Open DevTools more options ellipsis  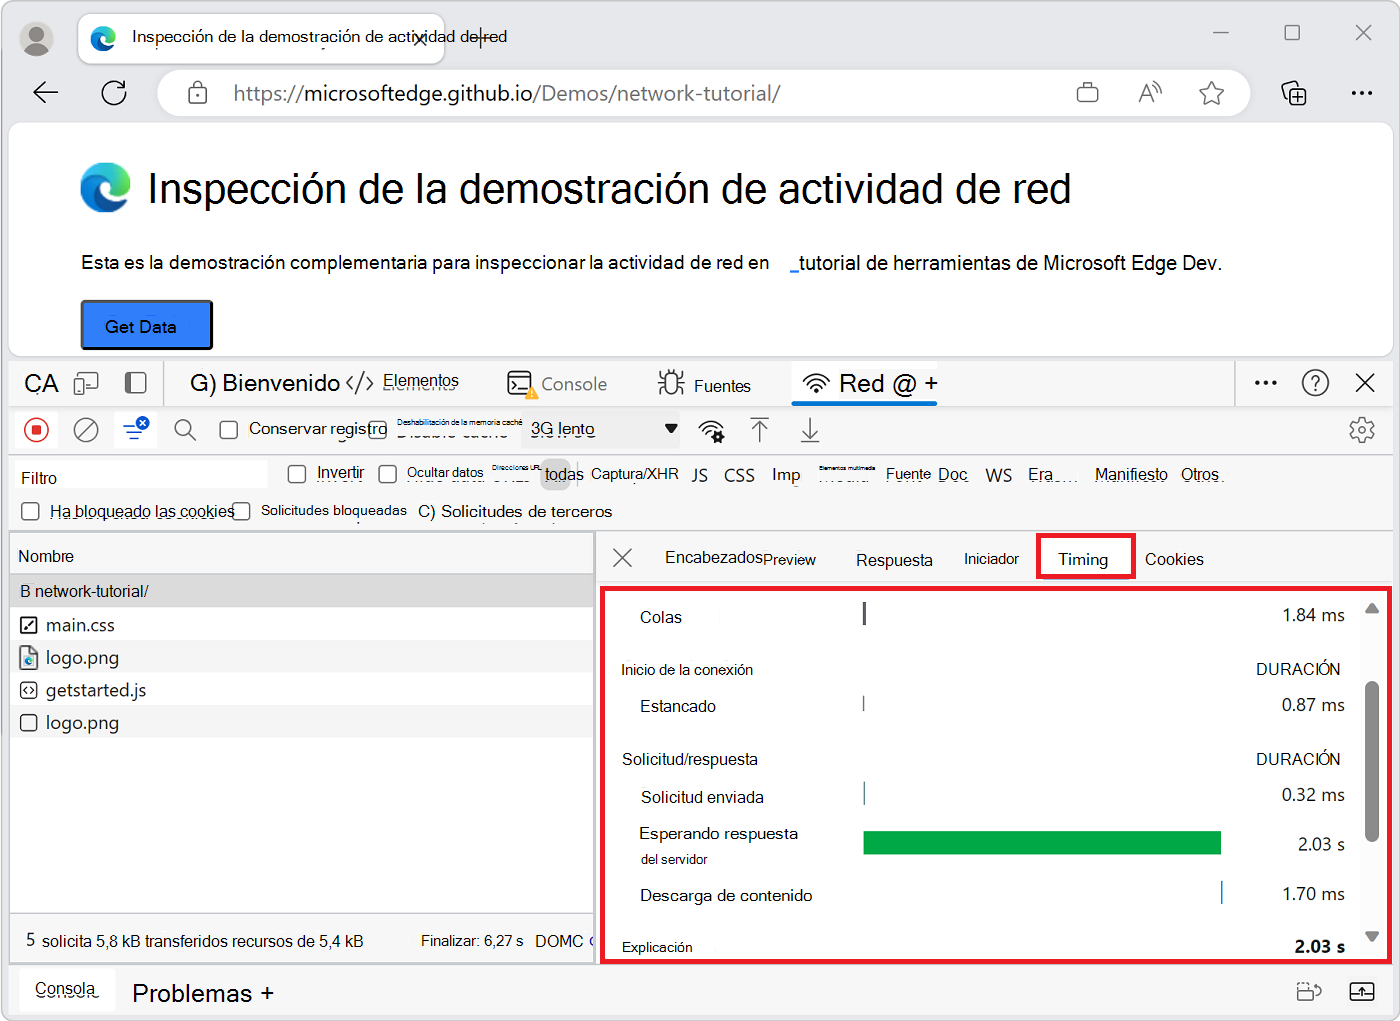1265,383
